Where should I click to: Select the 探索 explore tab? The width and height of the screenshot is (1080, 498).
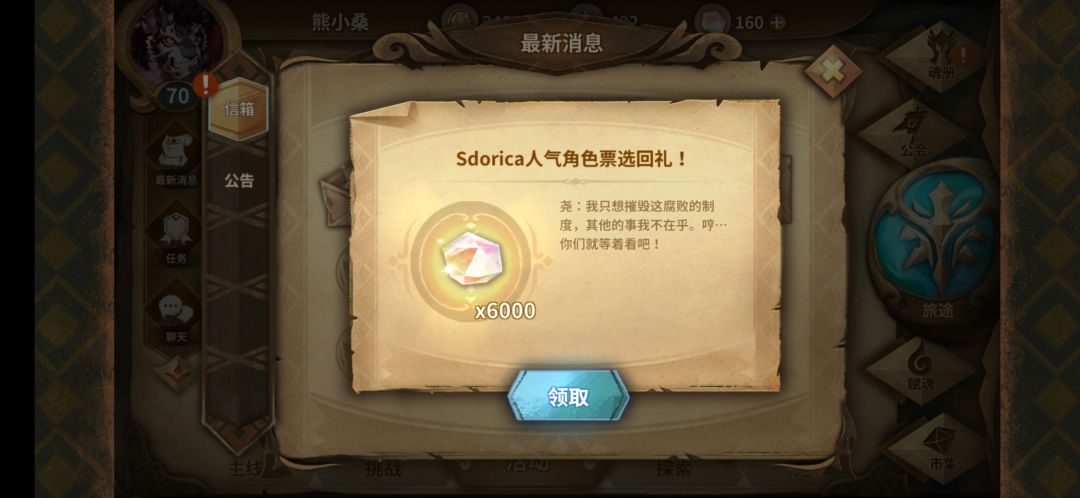(x=674, y=469)
